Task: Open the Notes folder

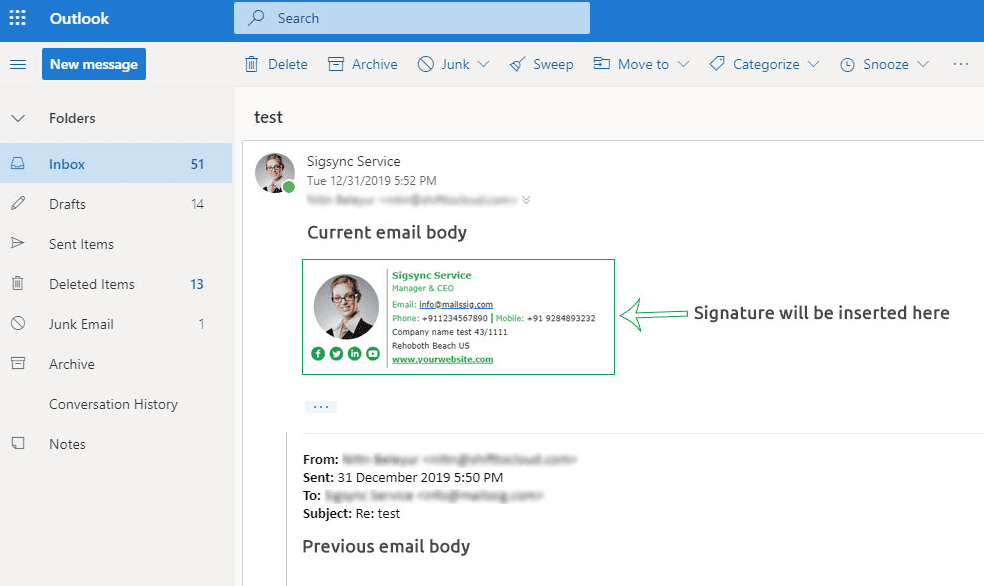Action: pos(67,444)
